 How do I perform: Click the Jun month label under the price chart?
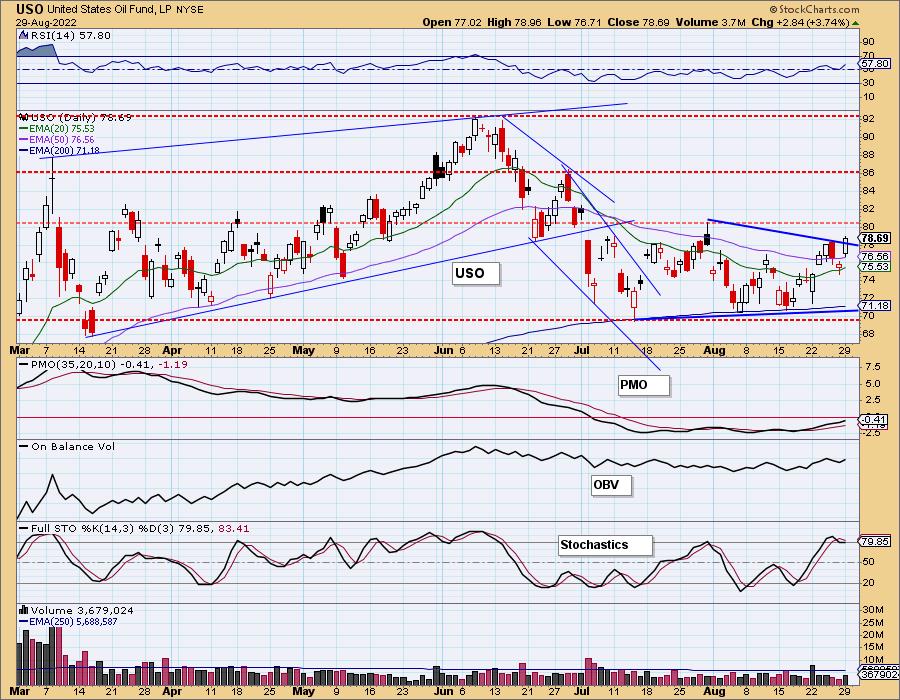point(444,351)
